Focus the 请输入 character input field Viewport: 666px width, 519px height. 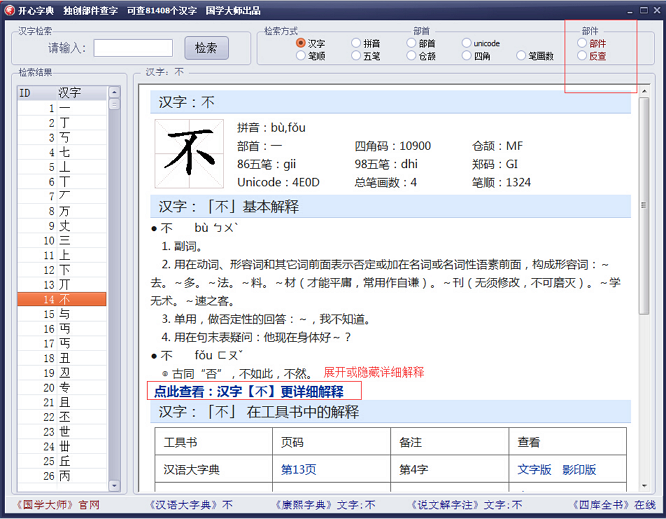[133, 48]
